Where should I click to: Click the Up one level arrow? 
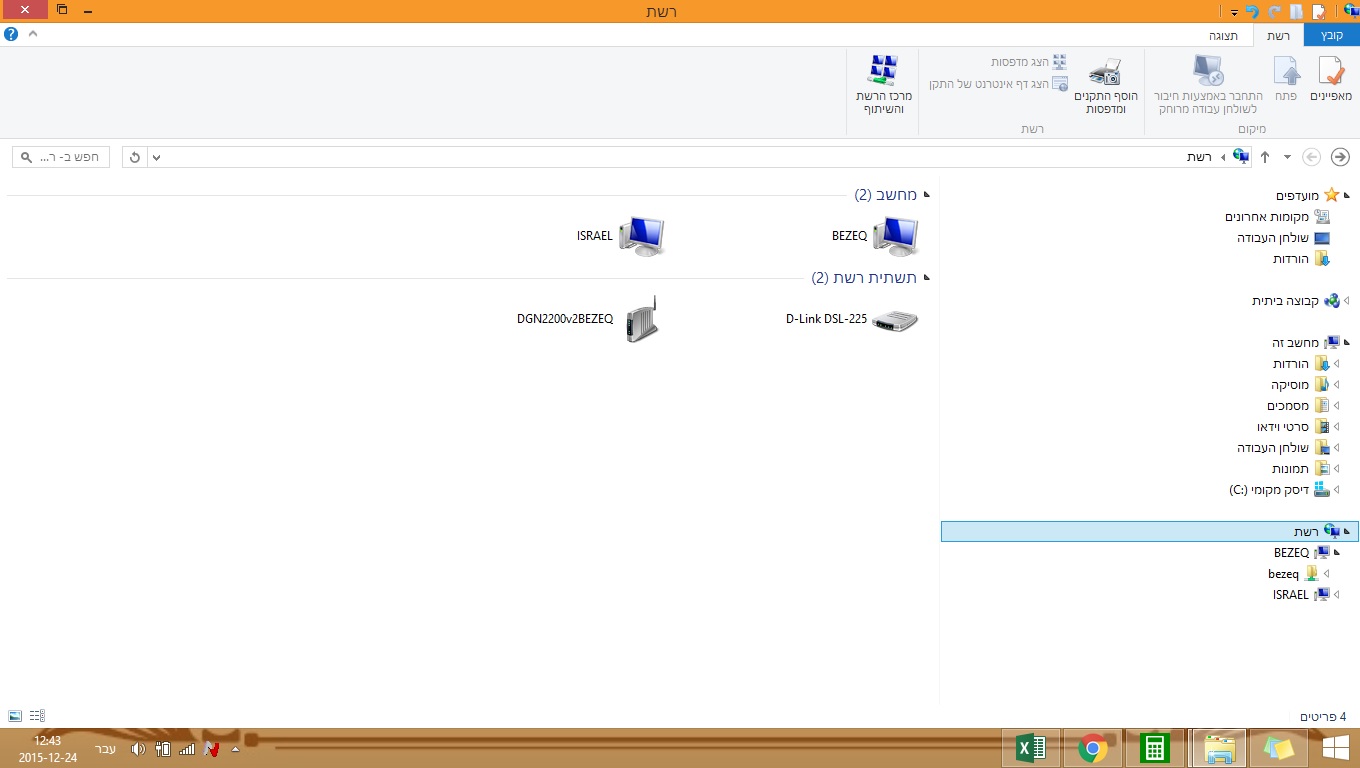[1265, 157]
